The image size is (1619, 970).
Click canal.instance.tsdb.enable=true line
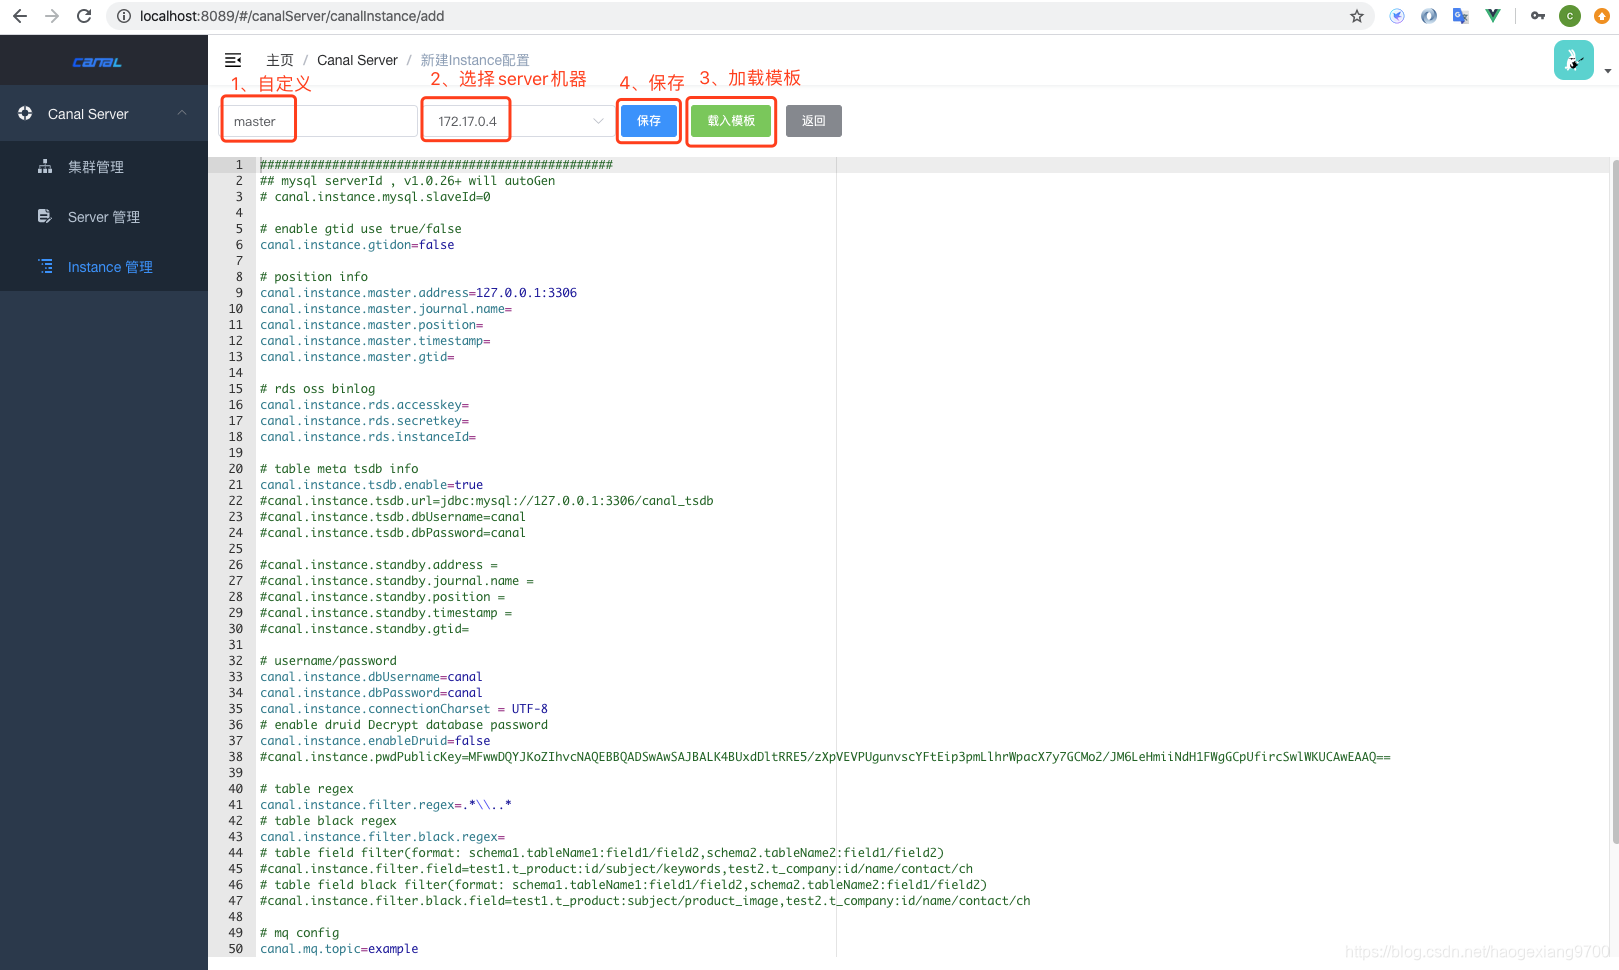pos(371,485)
